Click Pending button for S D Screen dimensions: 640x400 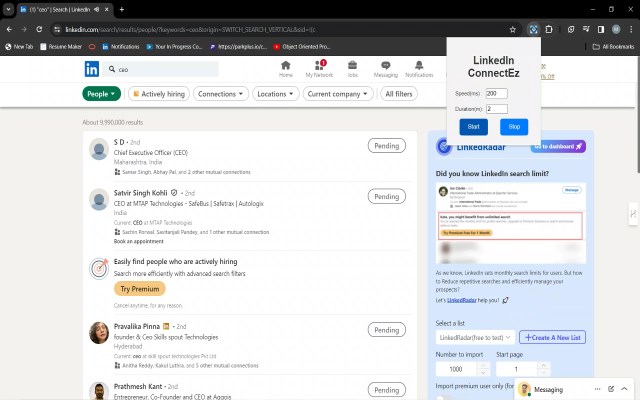pyautogui.click(x=387, y=146)
